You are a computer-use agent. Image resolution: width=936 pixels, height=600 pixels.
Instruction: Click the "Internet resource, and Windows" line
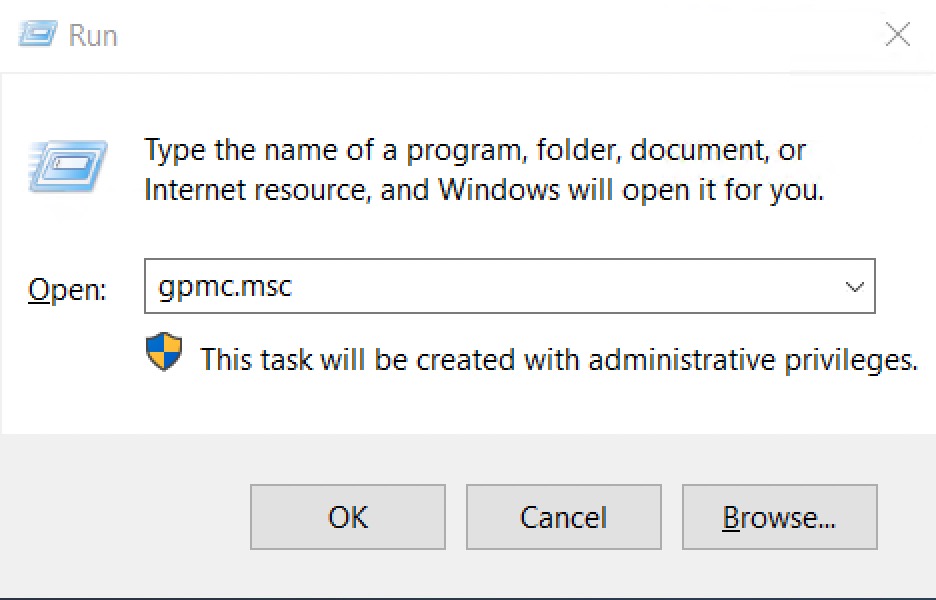click(x=484, y=190)
